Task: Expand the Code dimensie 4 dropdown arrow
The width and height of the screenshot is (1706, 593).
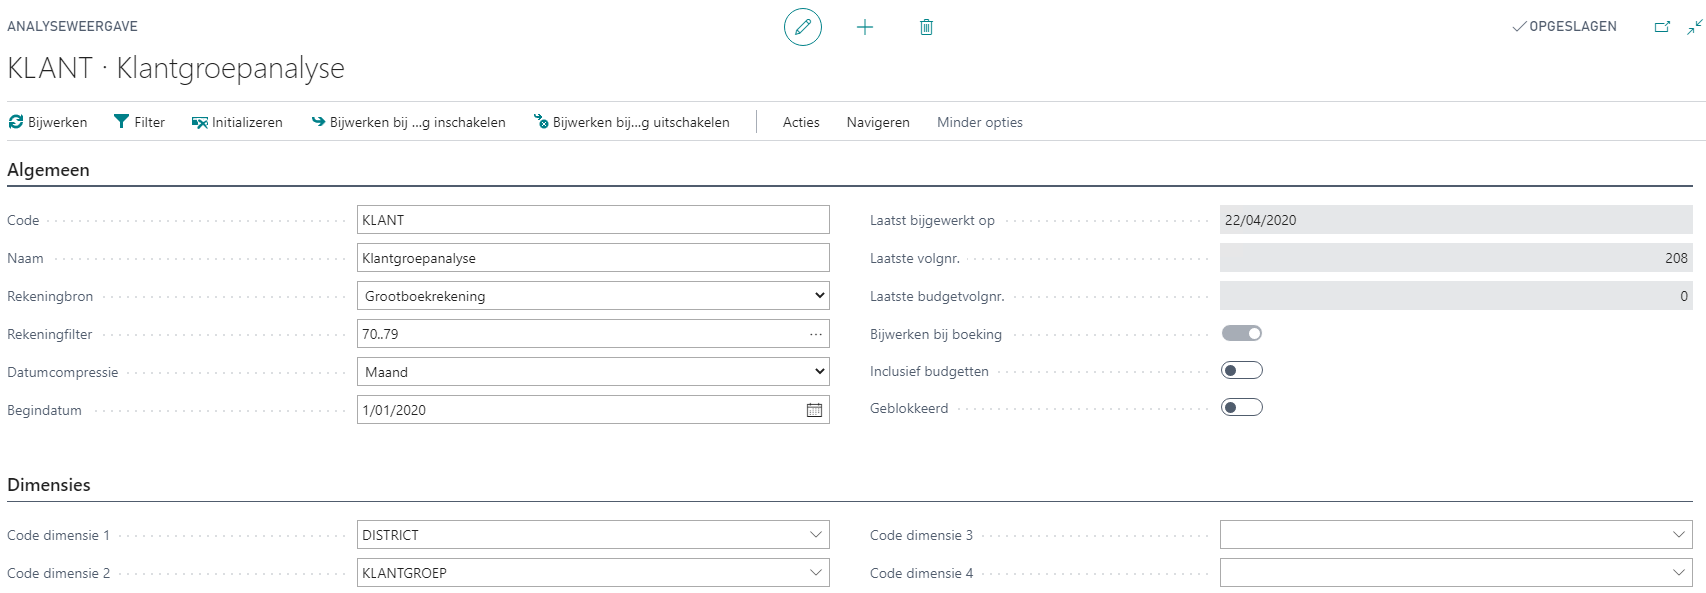Action: [x=1679, y=573]
